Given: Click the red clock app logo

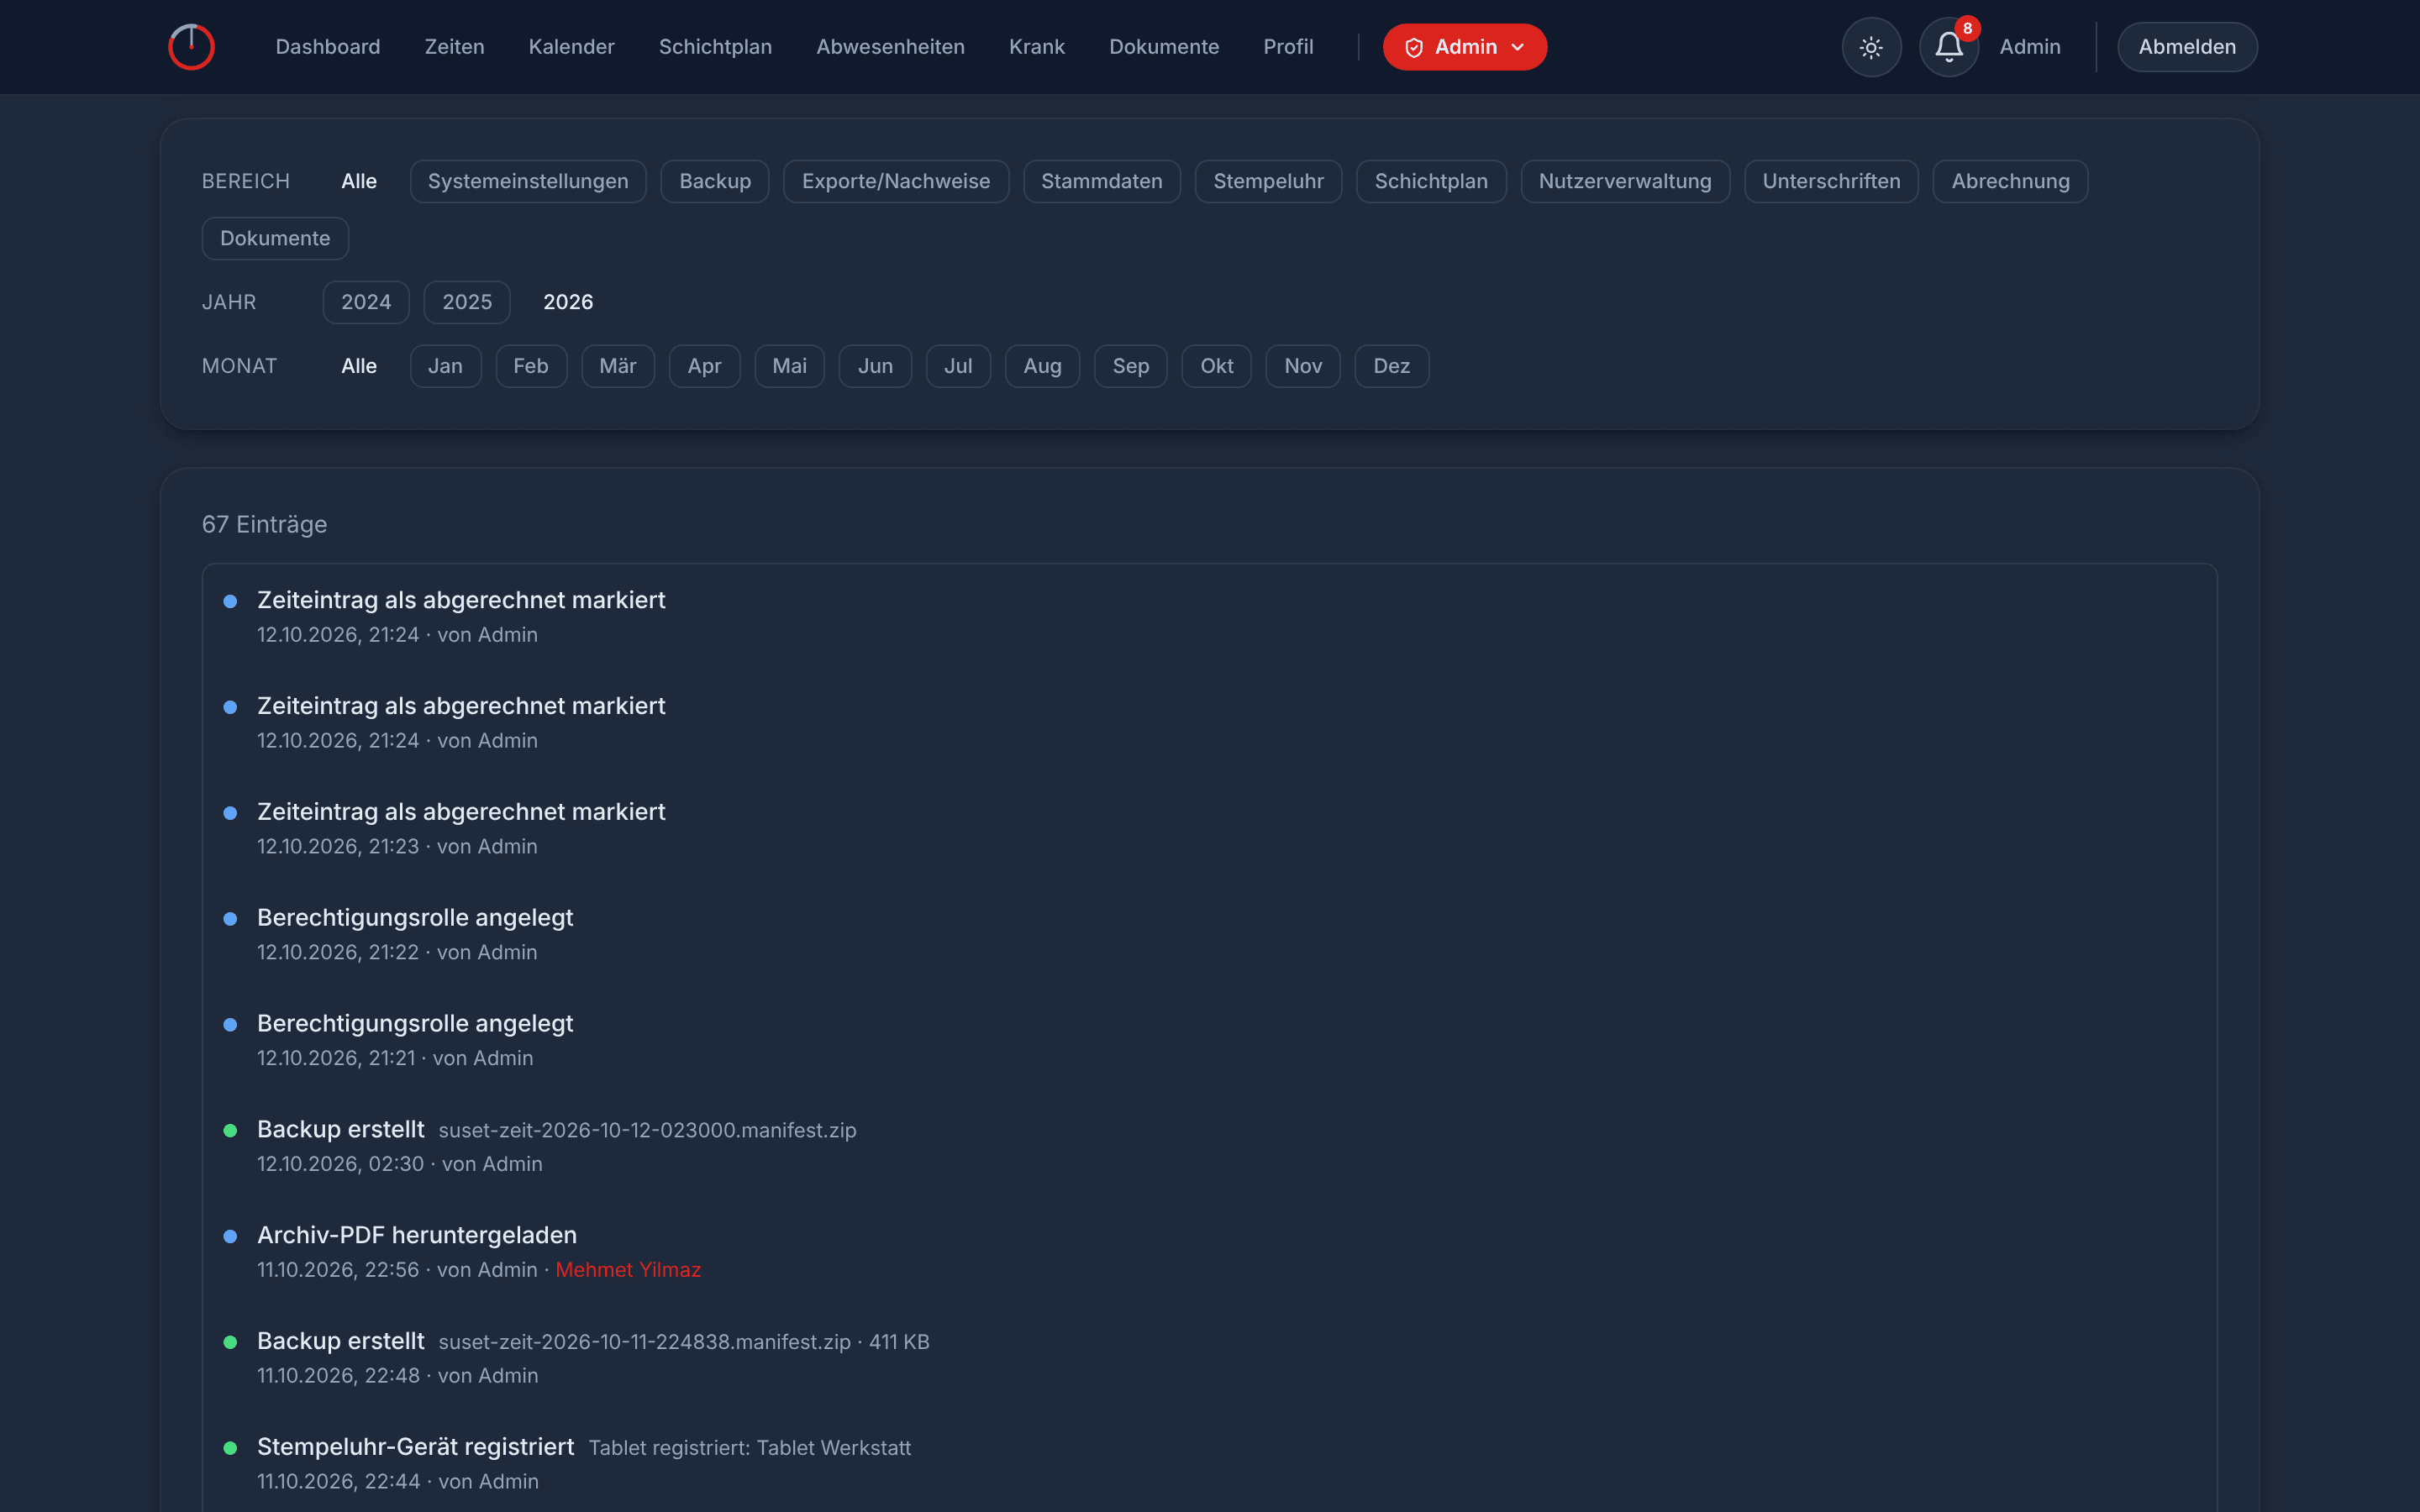Looking at the screenshot, I should point(191,47).
